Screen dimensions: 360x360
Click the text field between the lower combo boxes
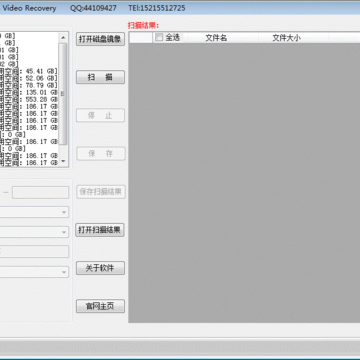pyautogui.click(x=34, y=252)
